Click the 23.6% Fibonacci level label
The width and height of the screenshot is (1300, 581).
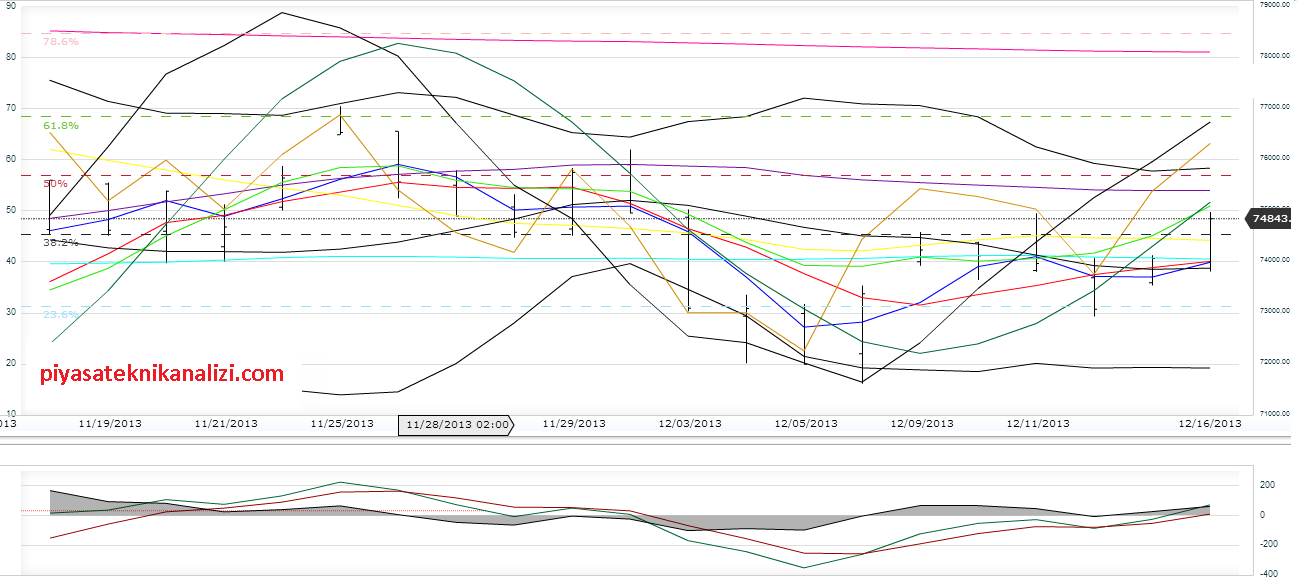point(60,315)
